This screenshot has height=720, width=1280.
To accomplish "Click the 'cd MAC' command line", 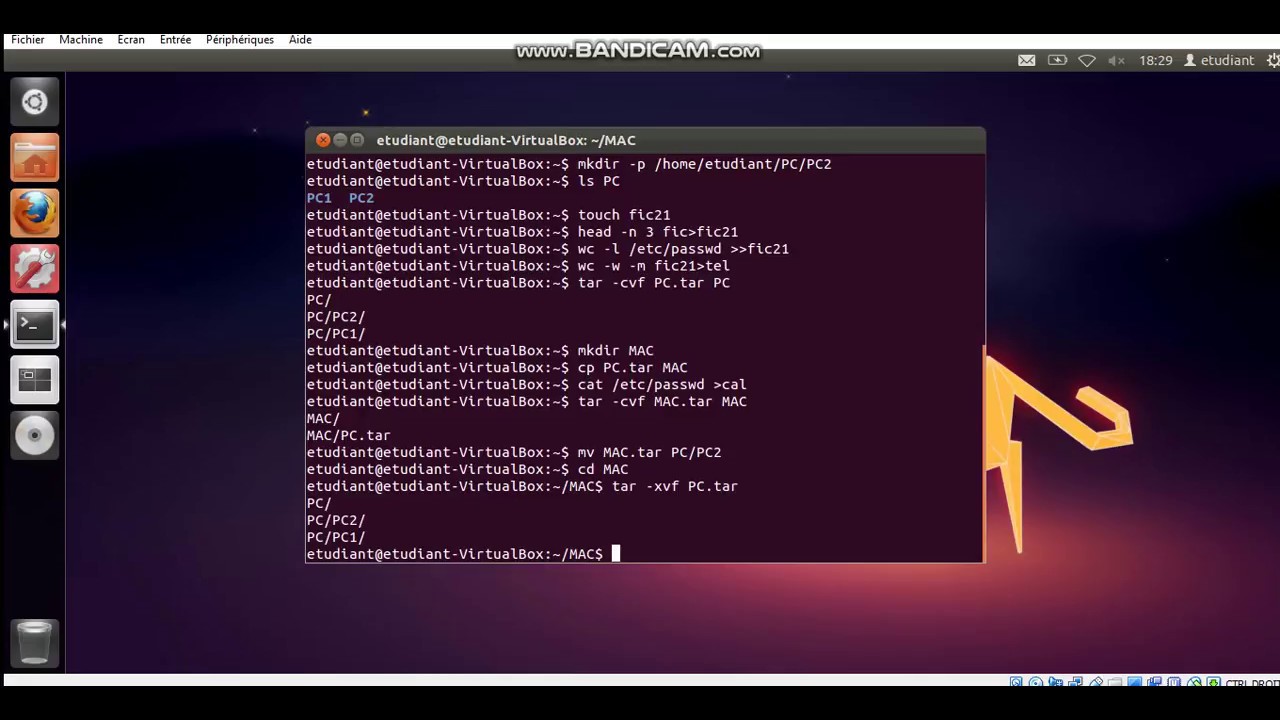I will 603,470.
